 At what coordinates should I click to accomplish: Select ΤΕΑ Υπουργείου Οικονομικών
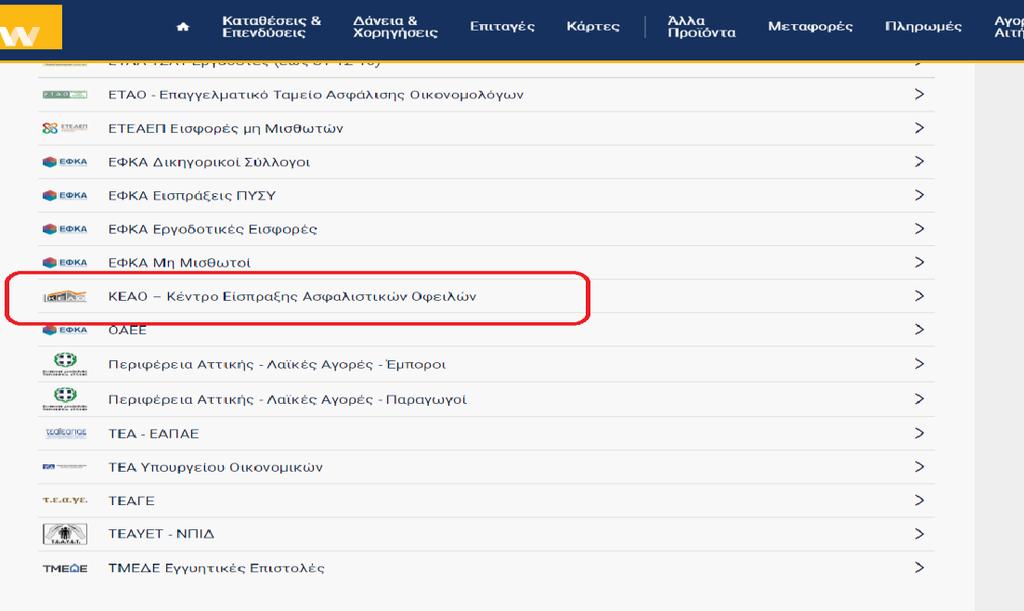(x=216, y=467)
